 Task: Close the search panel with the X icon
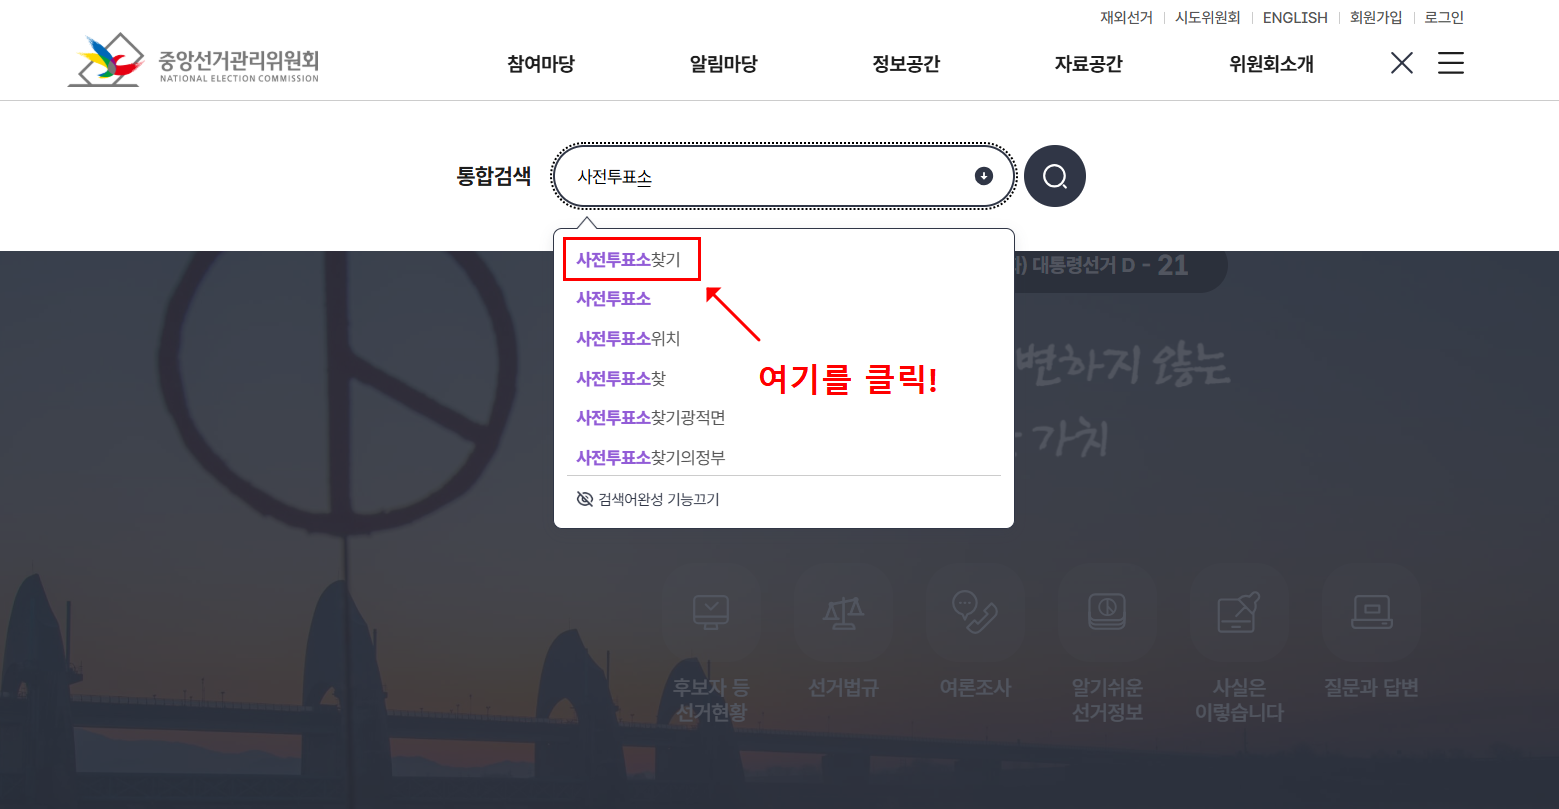(x=1401, y=62)
